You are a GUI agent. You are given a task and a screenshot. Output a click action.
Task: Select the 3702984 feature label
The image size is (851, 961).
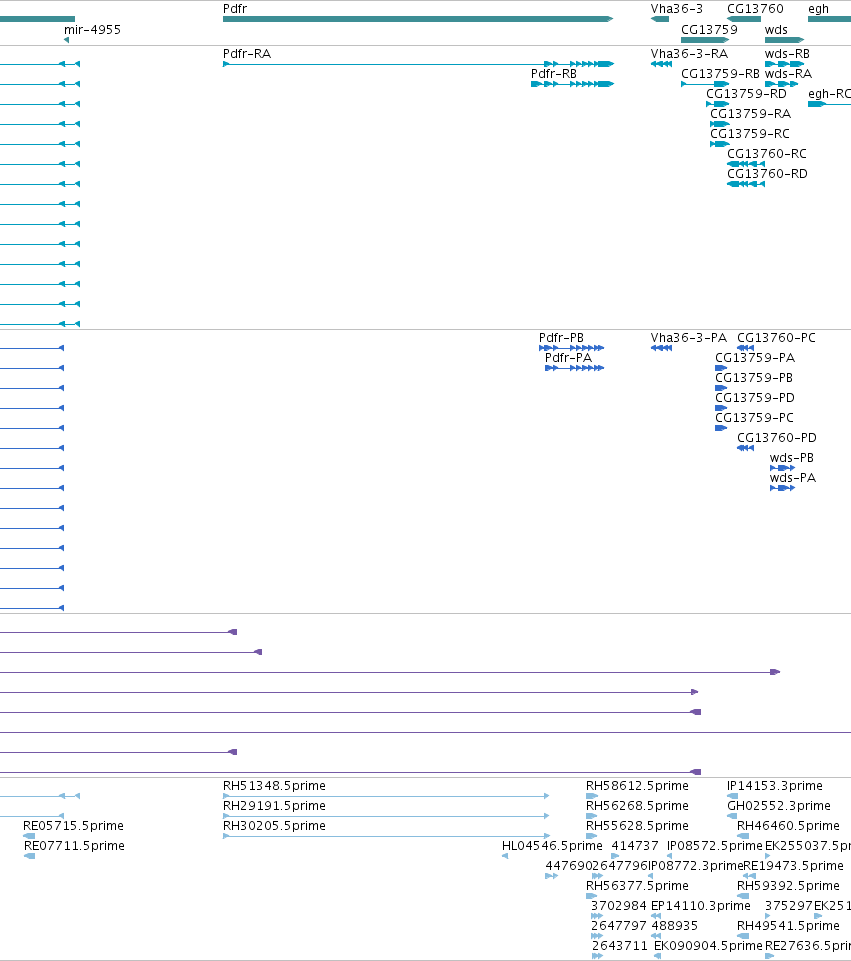coord(618,906)
